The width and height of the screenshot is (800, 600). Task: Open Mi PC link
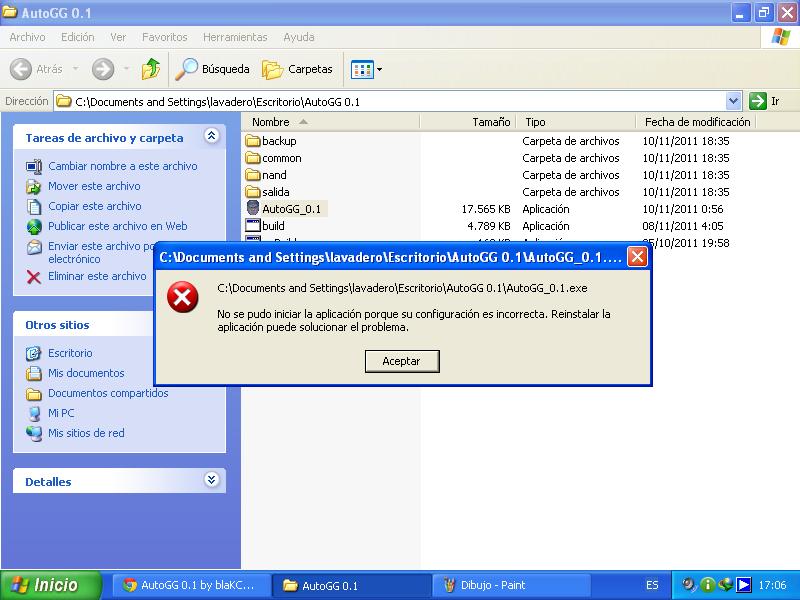pyautogui.click(x=61, y=413)
